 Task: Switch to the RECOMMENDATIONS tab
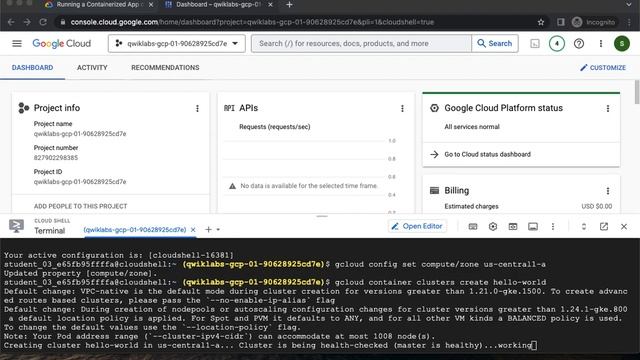click(x=165, y=68)
